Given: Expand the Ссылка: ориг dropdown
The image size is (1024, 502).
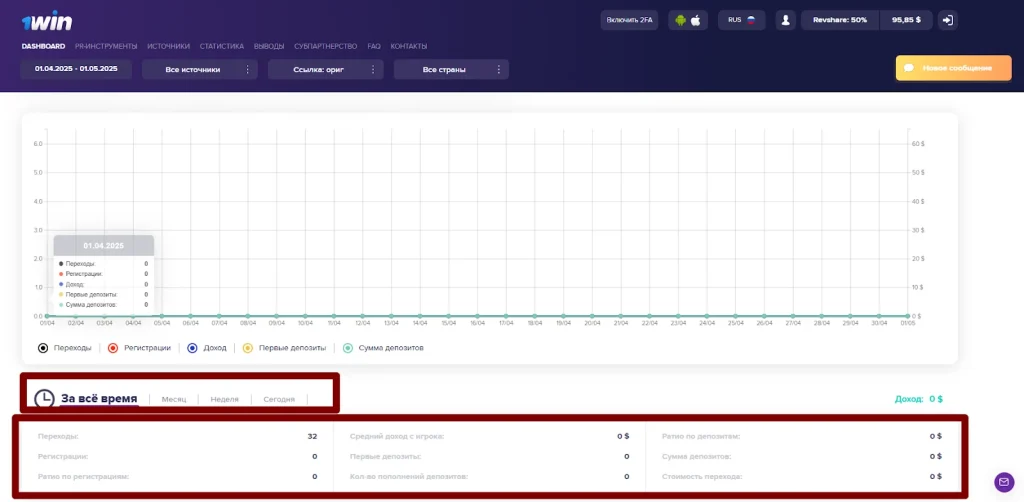Looking at the screenshot, I should (x=326, y=69).
